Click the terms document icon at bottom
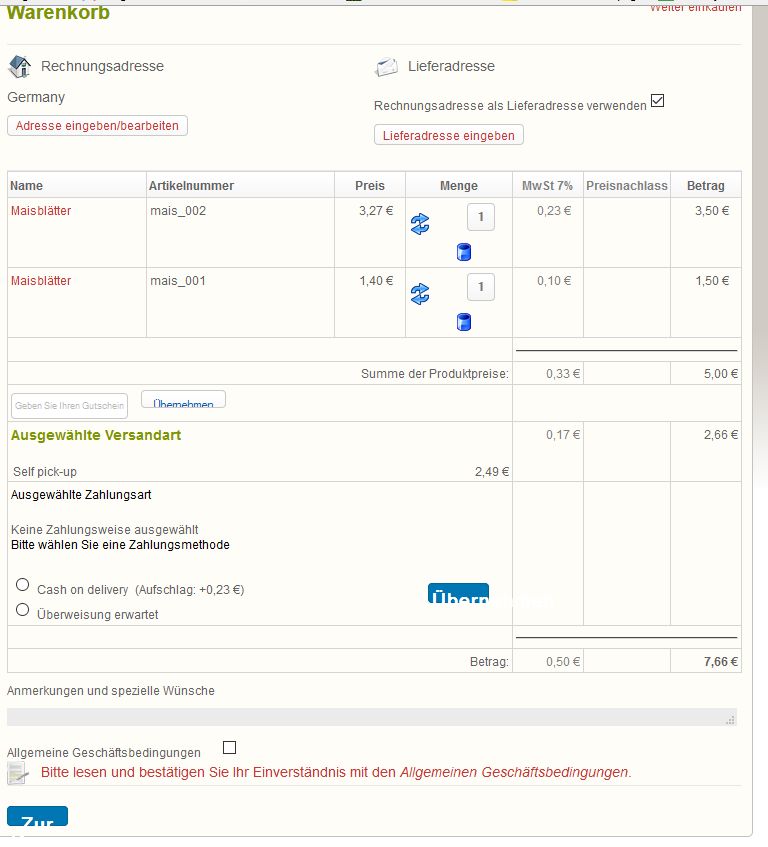Screen dimensions: 768x847 pyautogui.click(x=18, y=773)
